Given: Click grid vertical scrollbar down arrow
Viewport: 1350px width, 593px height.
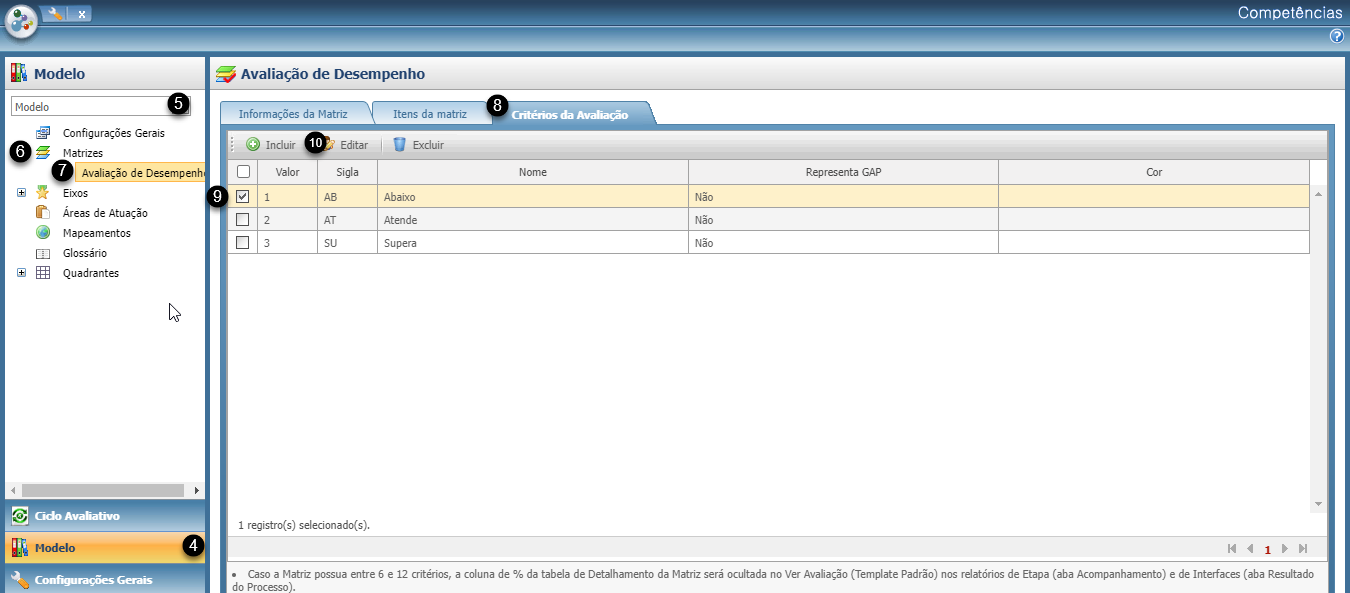Looking at the screenshot, I should pos(1318,504).
